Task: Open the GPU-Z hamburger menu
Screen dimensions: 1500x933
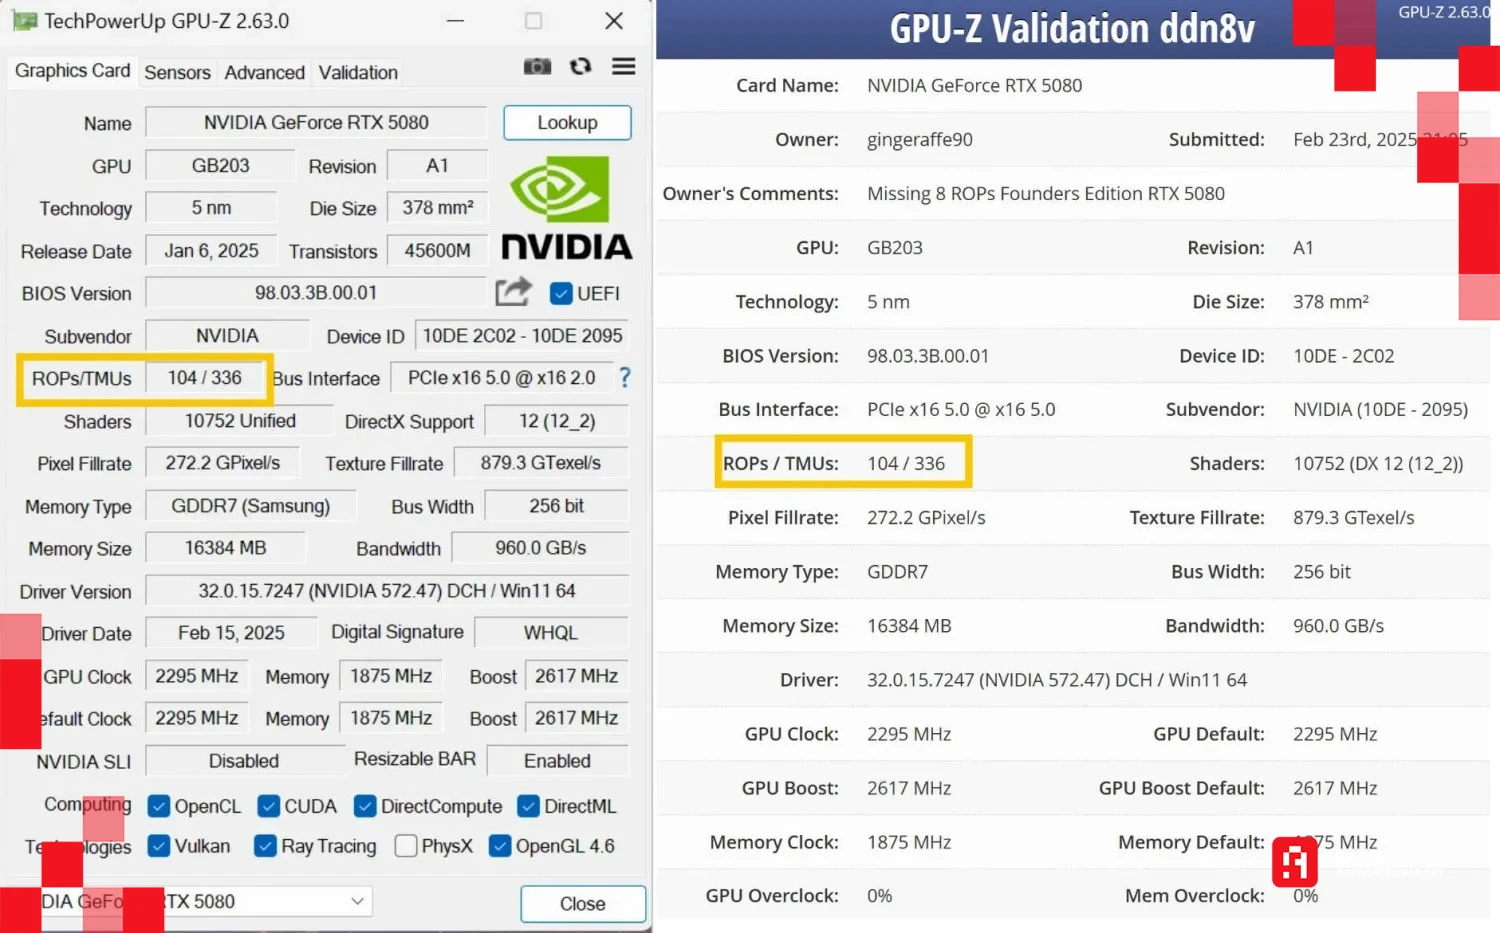Action: click(x=624, y=67)
